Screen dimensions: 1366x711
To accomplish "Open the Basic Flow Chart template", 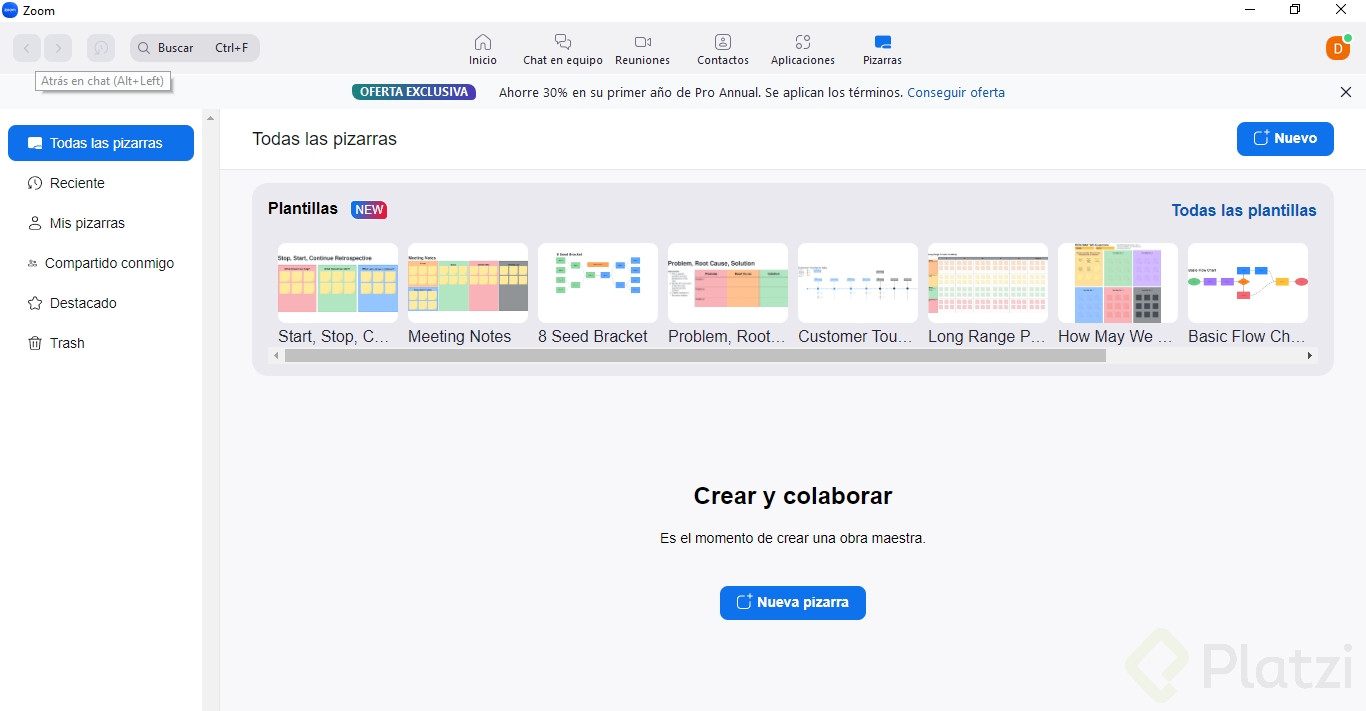I will pyautogui.click(x=1248, y=294).
